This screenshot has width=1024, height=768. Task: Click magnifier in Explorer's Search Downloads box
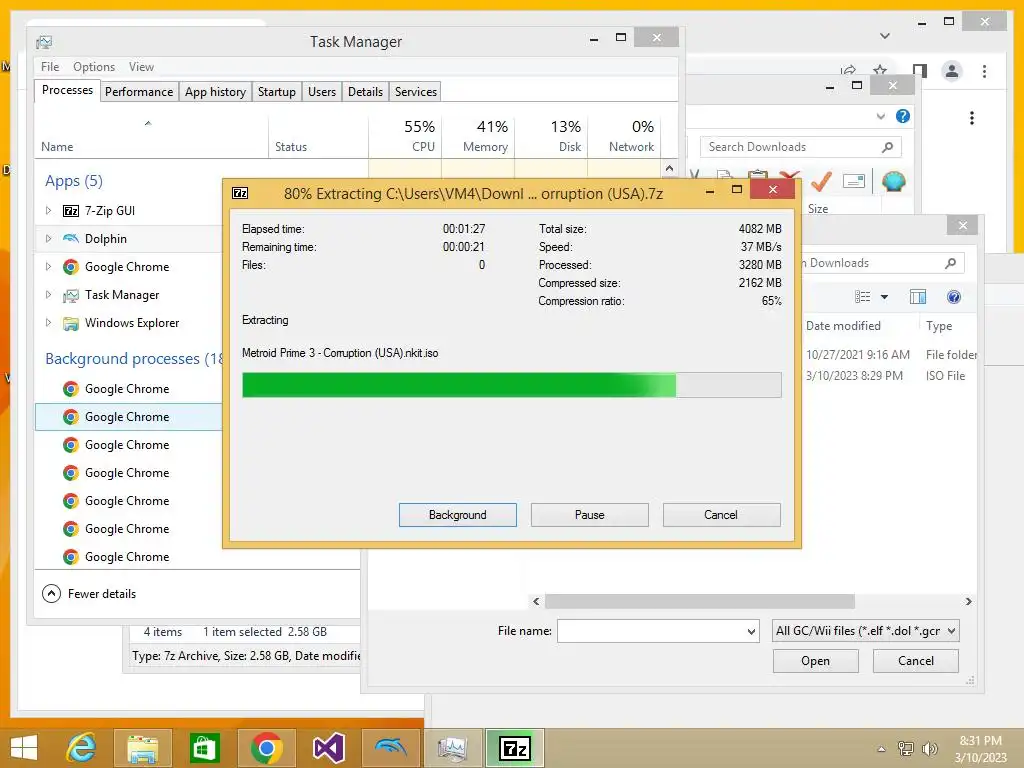pyautogui.click(x=887, y=147)
